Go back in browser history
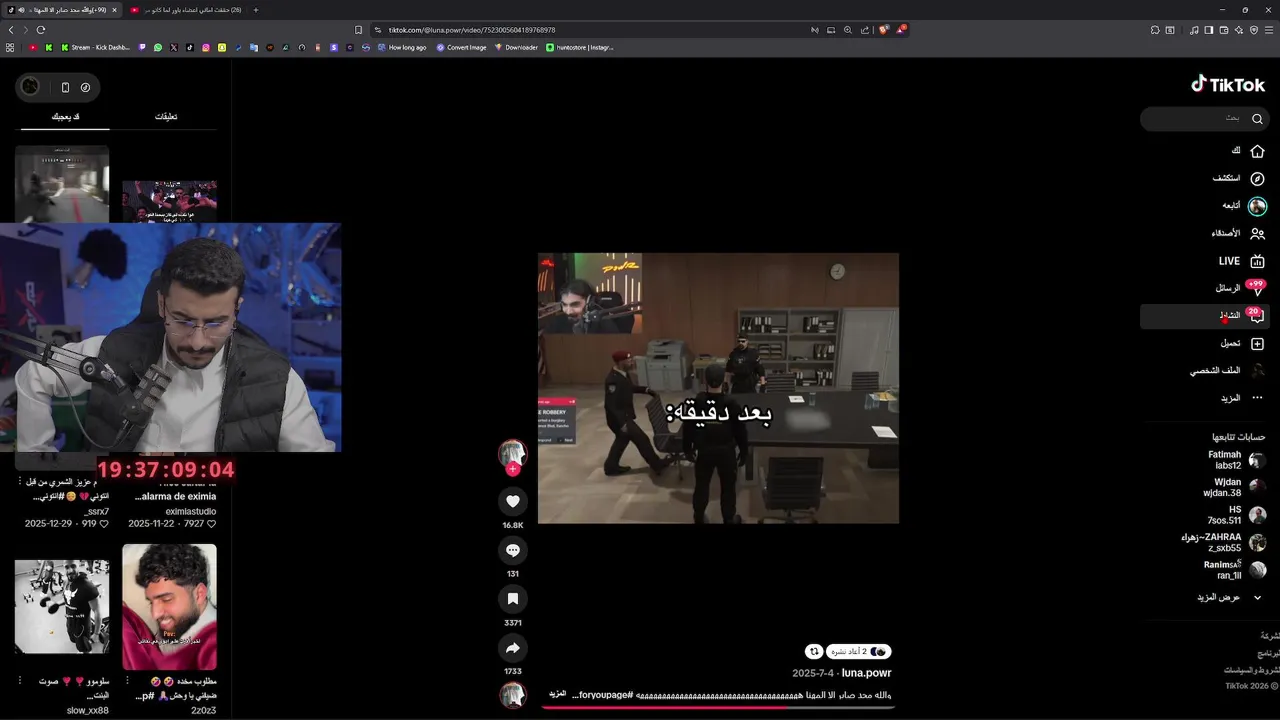The width and height of the screenshot is (1280, 720). pos(11,30)
